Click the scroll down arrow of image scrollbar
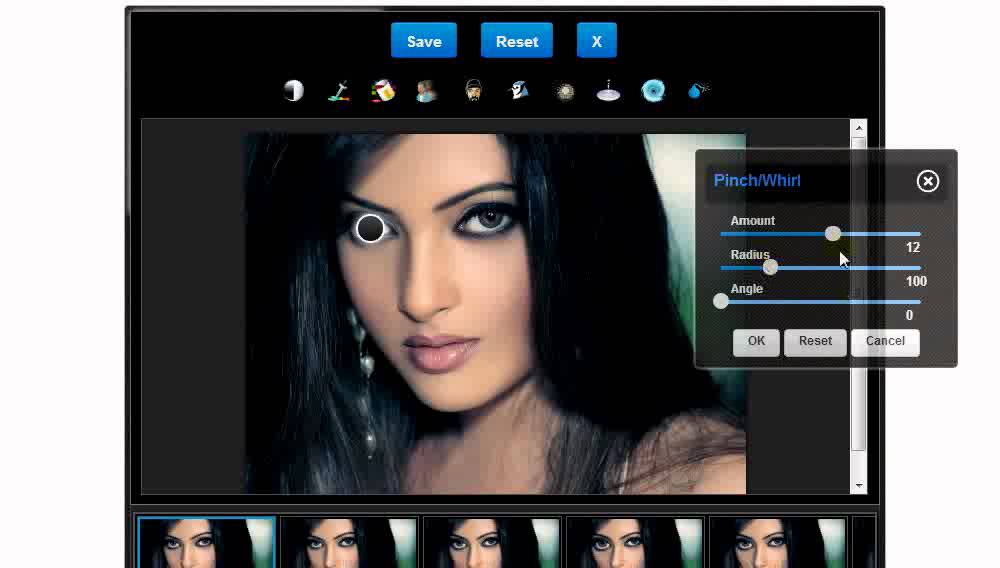1000x568 pixels. tap(858, 486)
